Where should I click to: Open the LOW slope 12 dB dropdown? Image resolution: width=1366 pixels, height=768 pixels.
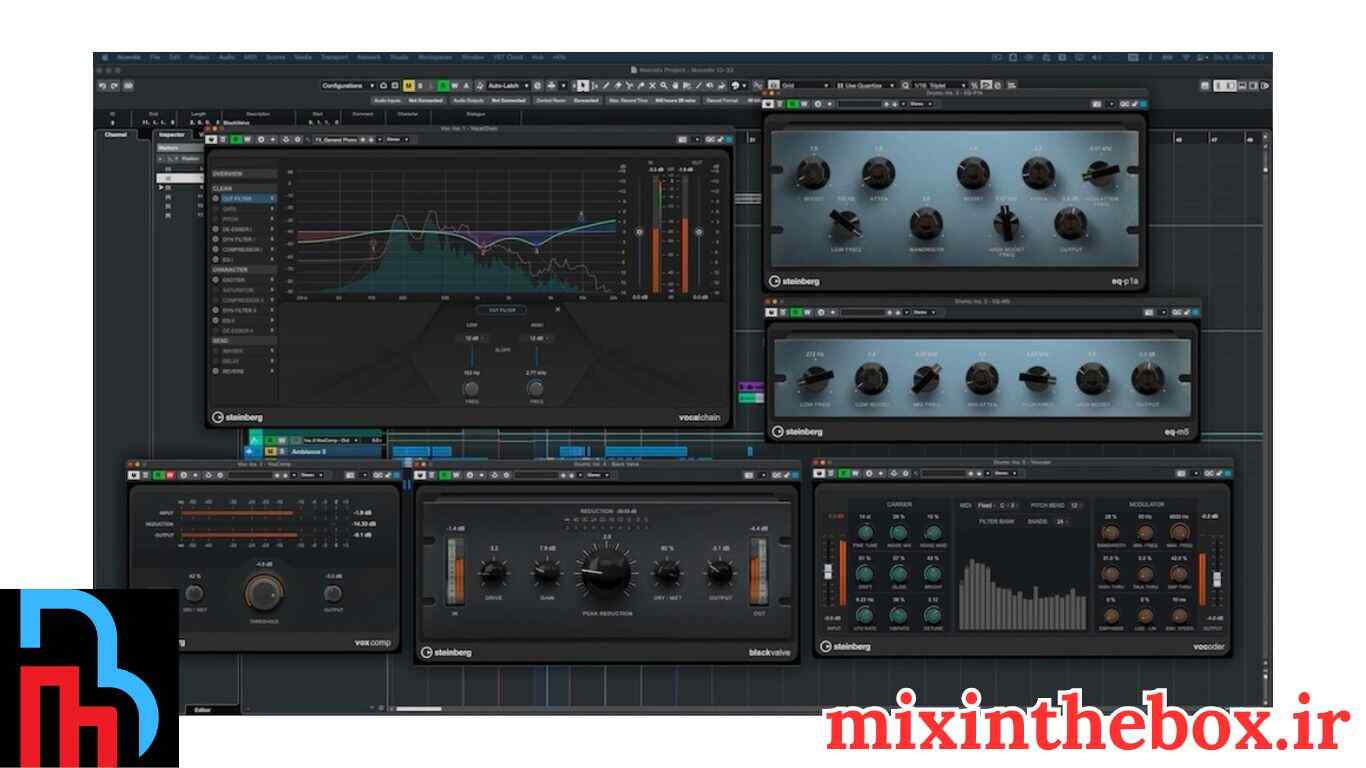[471, 338]
